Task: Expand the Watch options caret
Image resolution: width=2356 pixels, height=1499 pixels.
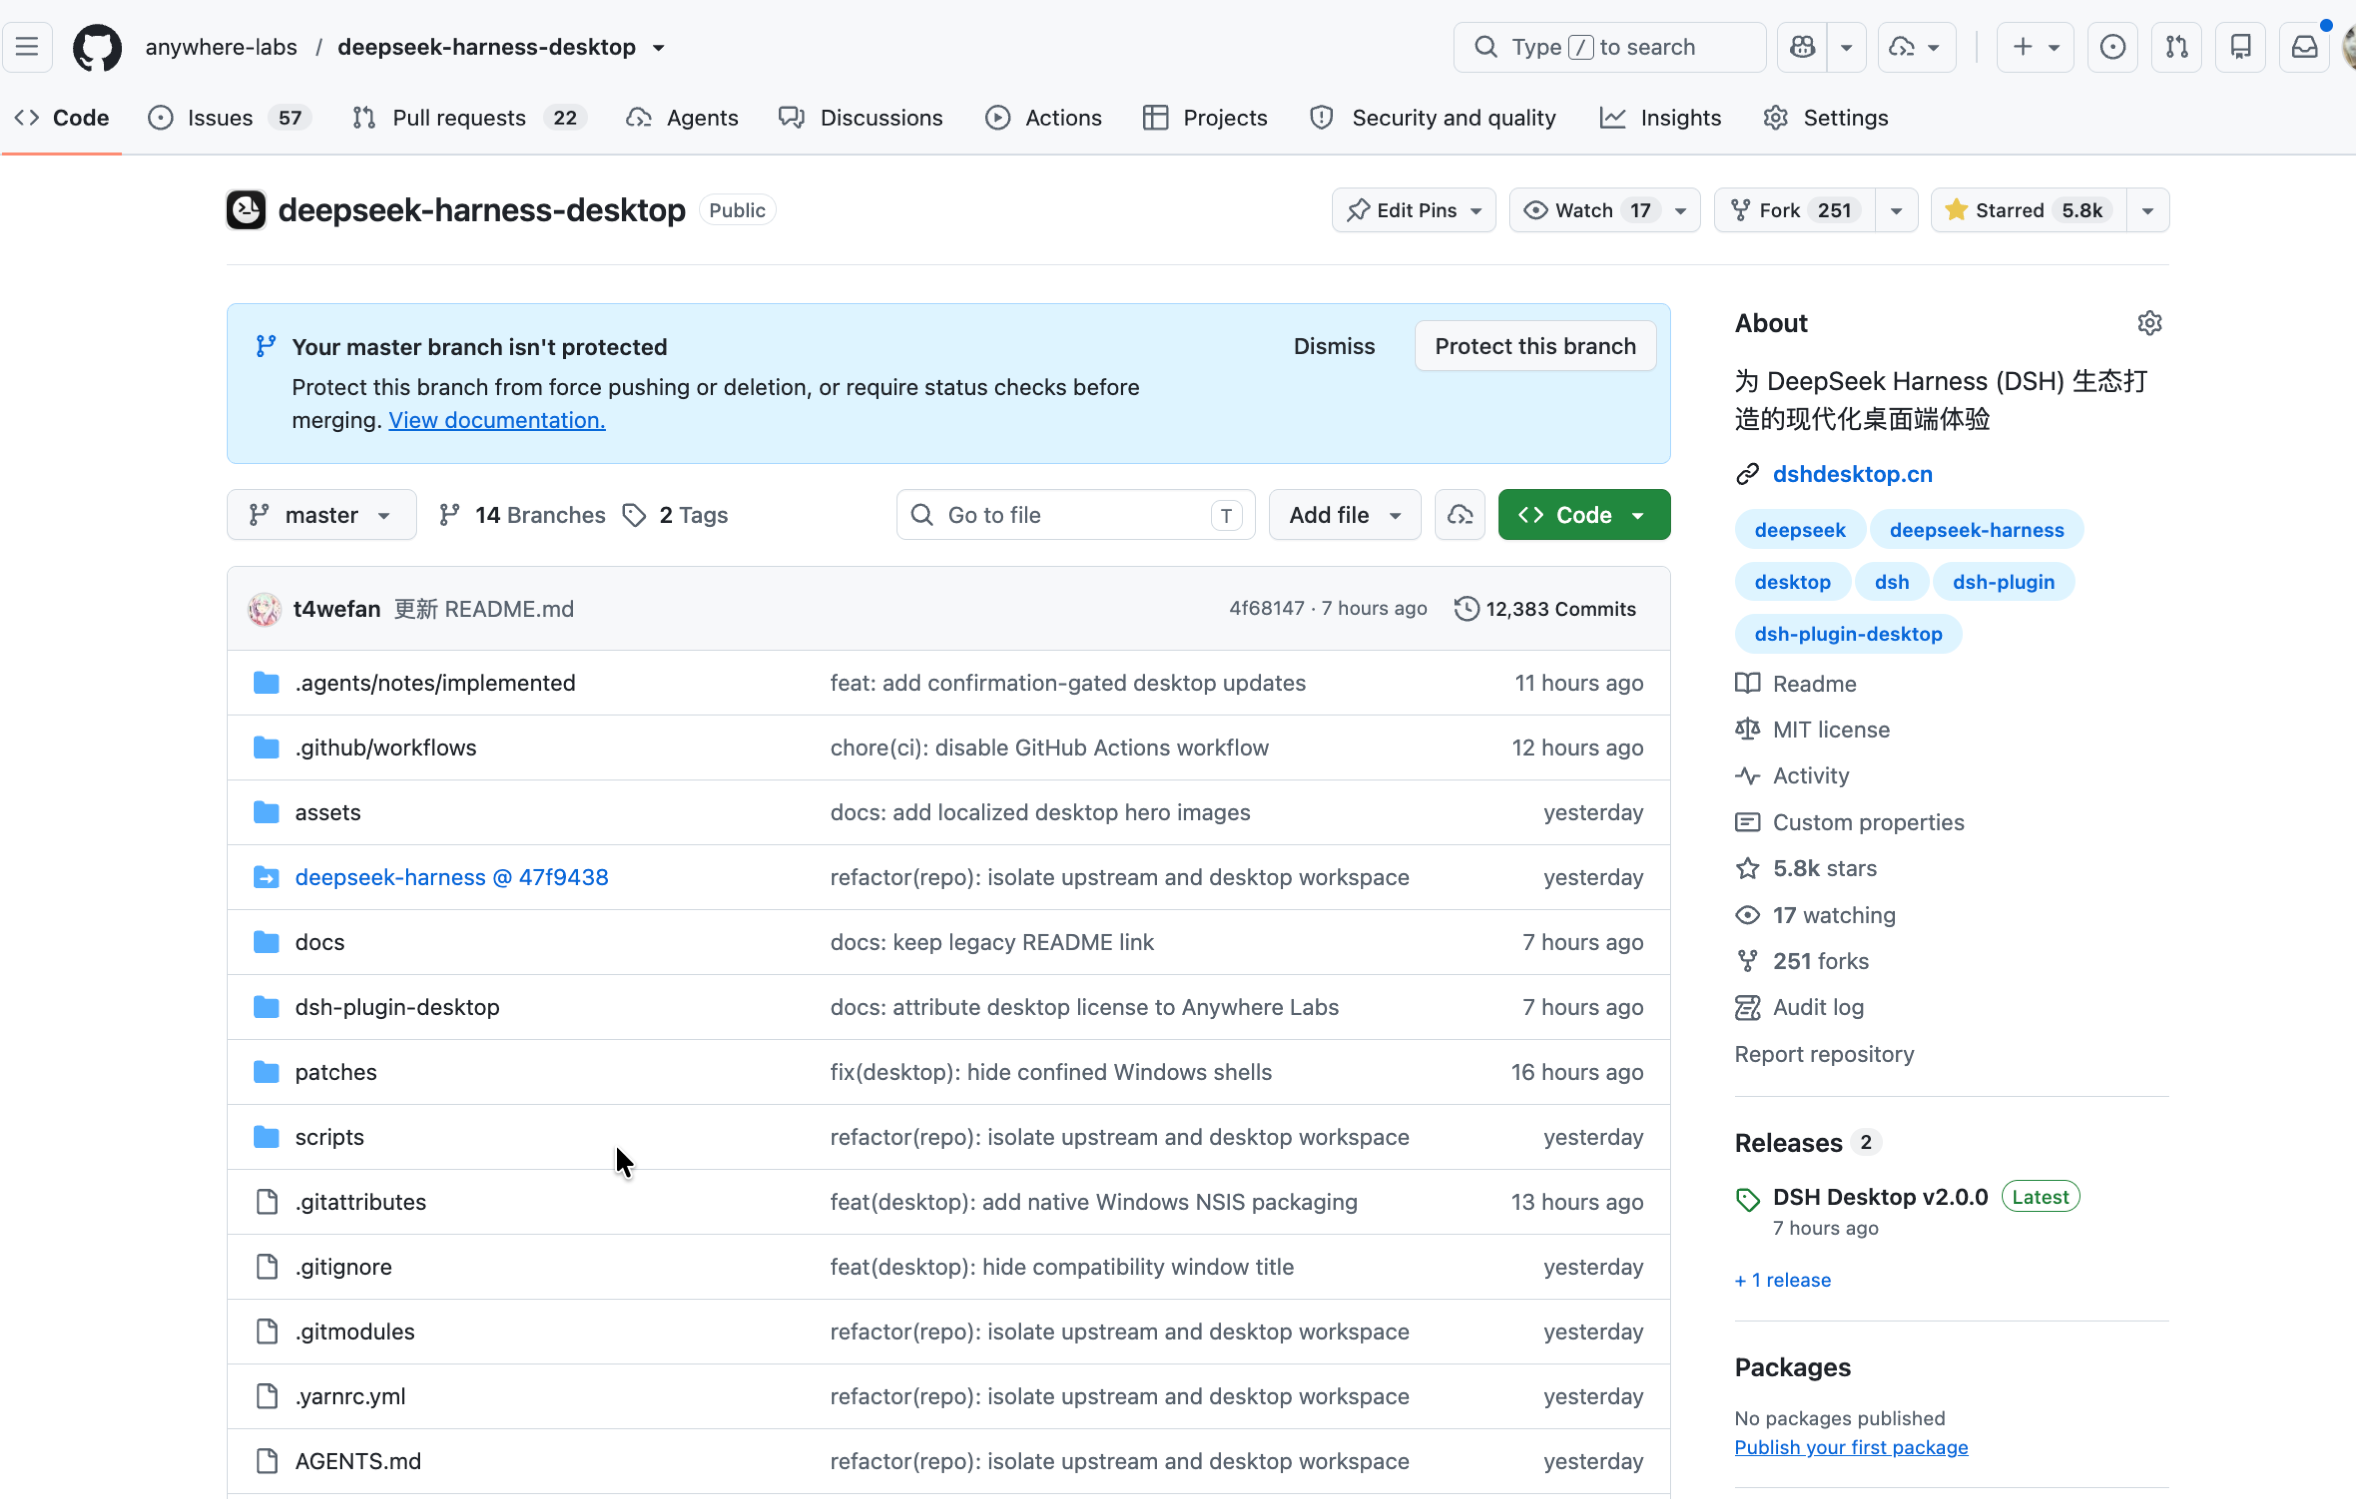Action: click(1681, 210)
